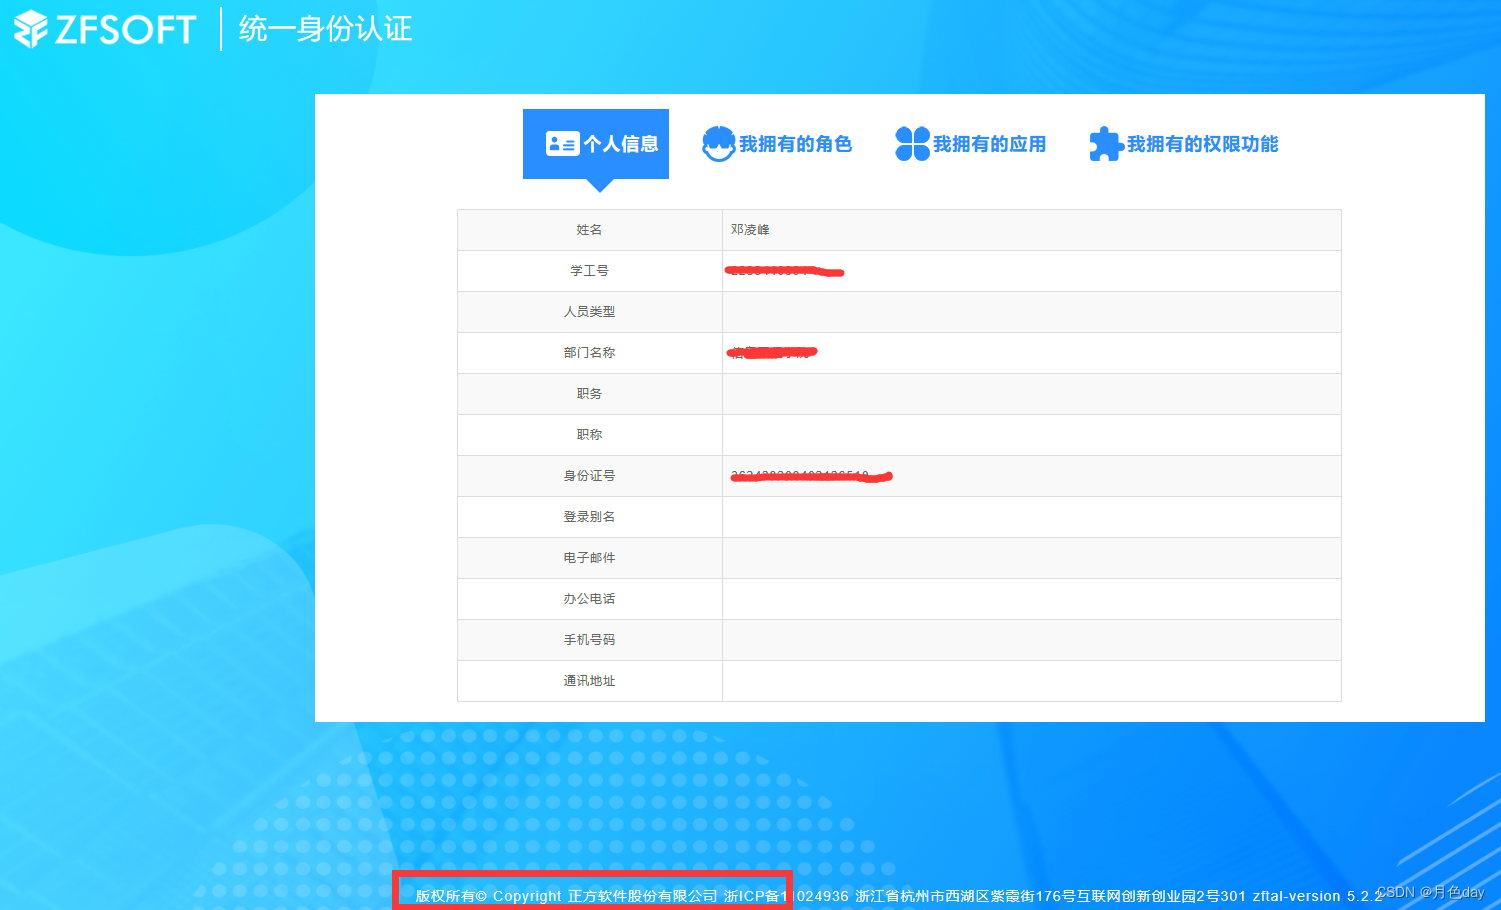The image size is (1501, 910).
Task: Select the 通讯地址 label cell
Action: (x=590, y=681)
